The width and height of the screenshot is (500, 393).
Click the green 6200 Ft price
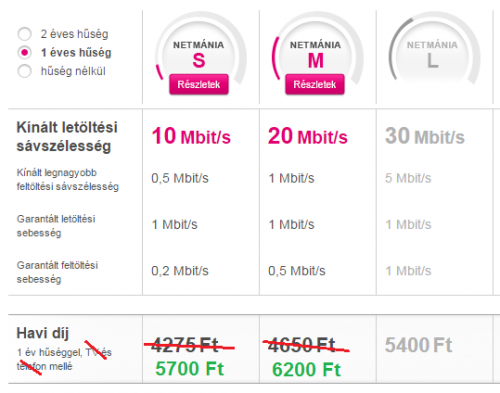[x=306, y=369]
